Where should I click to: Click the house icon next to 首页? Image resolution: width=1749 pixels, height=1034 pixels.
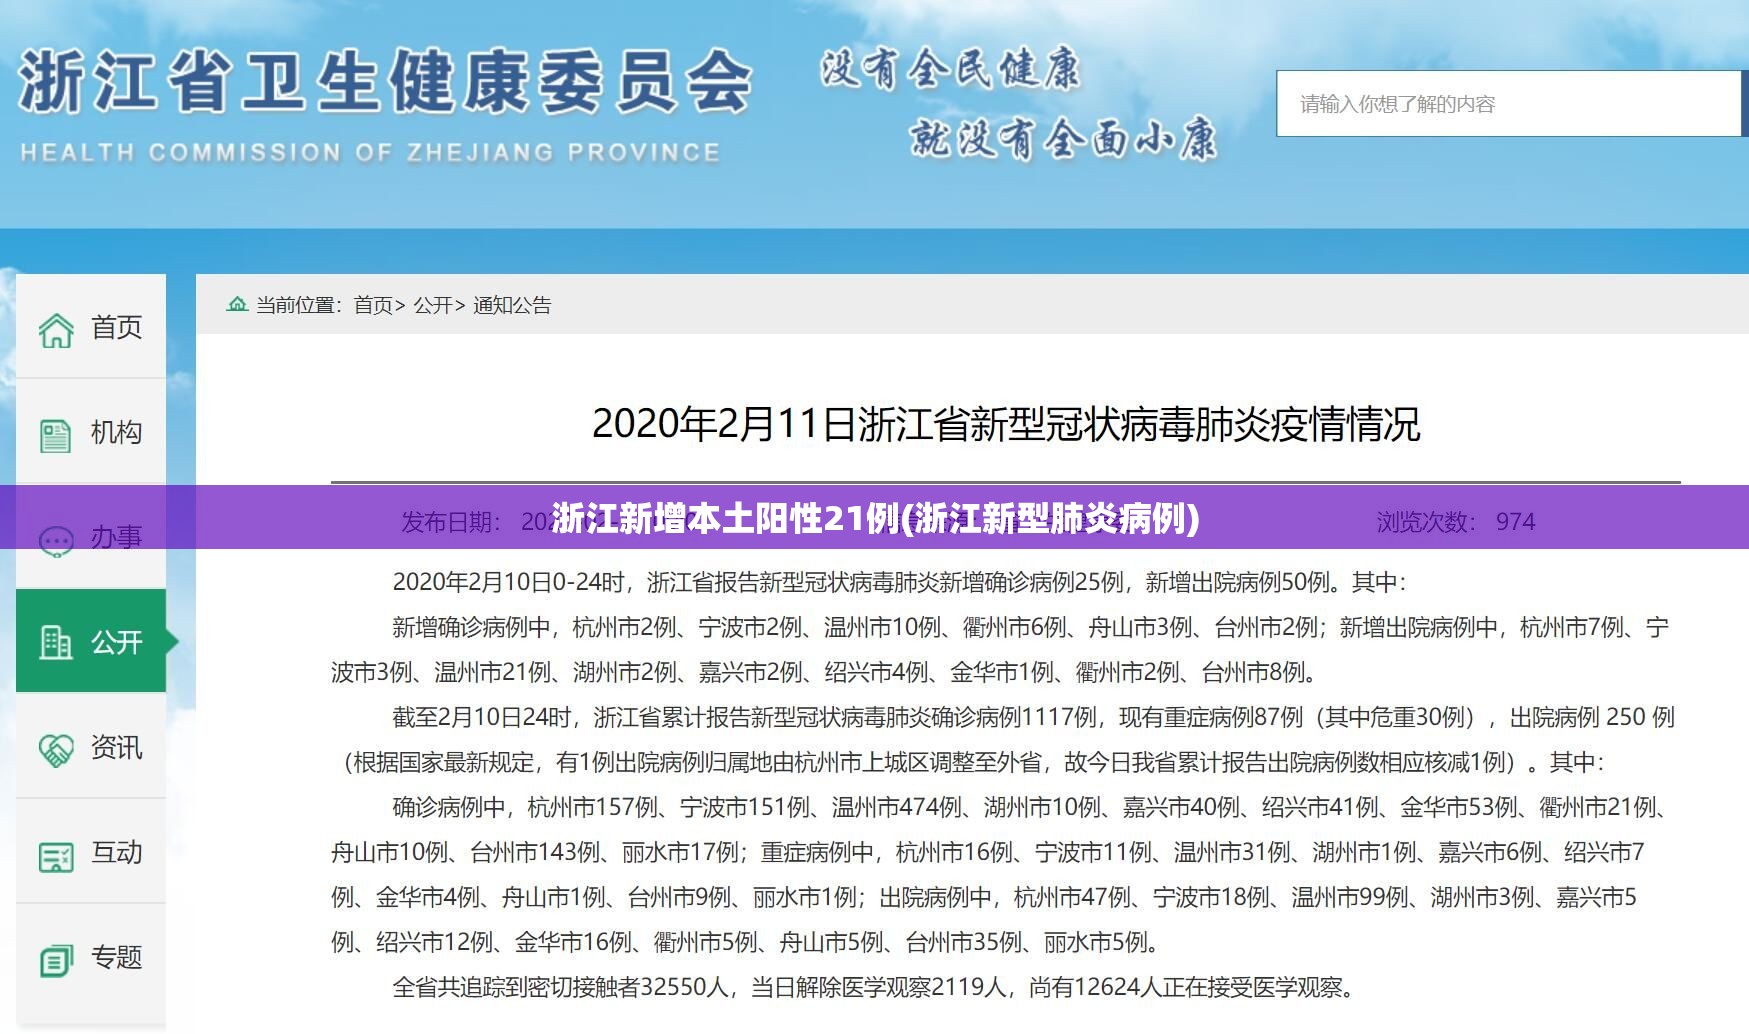[x=56, y=329]
